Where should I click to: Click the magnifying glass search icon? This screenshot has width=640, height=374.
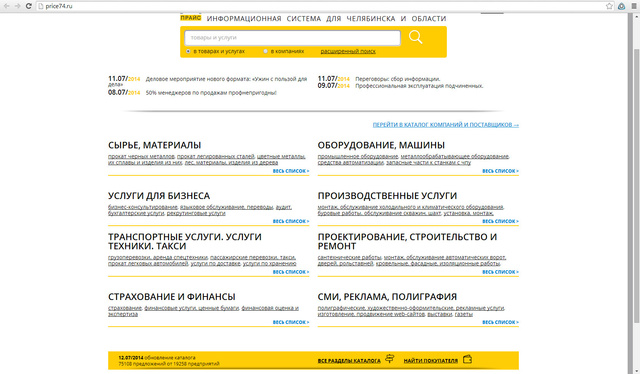click(416, 37)
